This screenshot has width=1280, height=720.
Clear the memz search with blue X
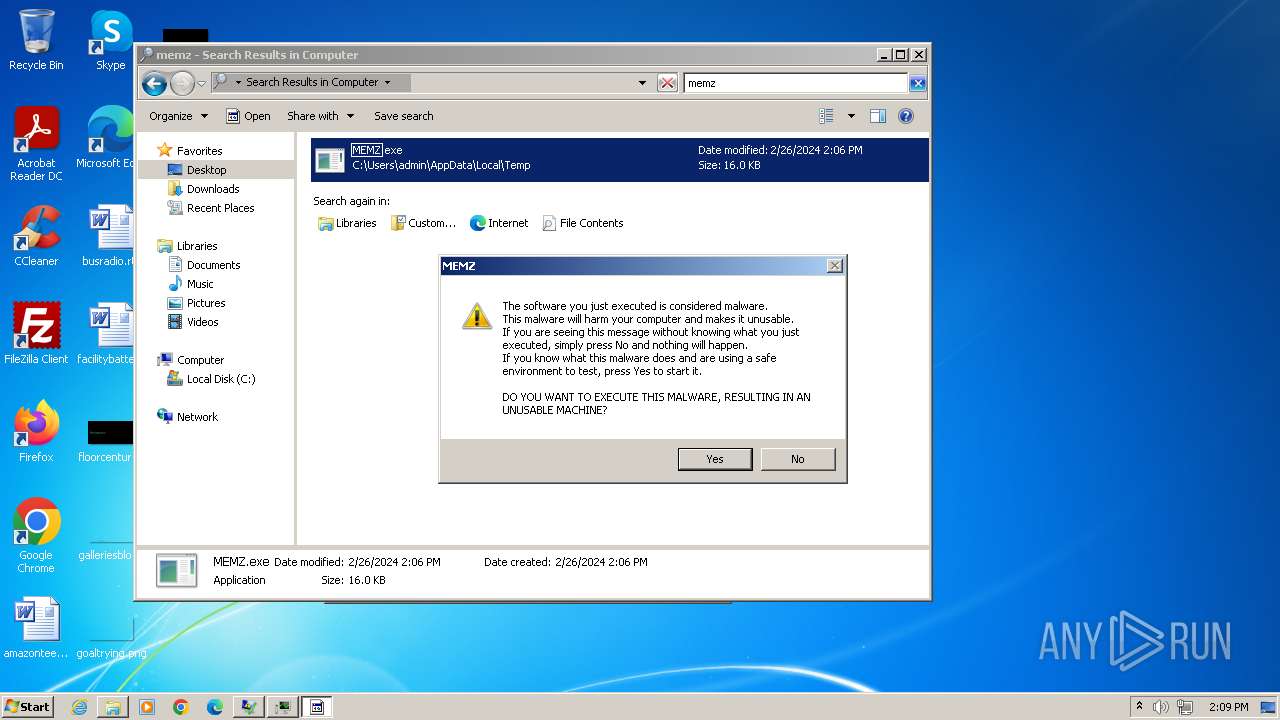coord(917,83)
